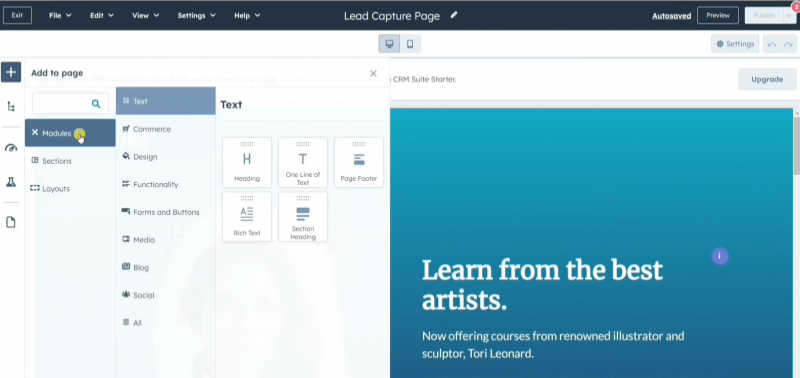
Task: Open the optimize gauge icon
Action: pyautogui.click(x=11, y=148)
